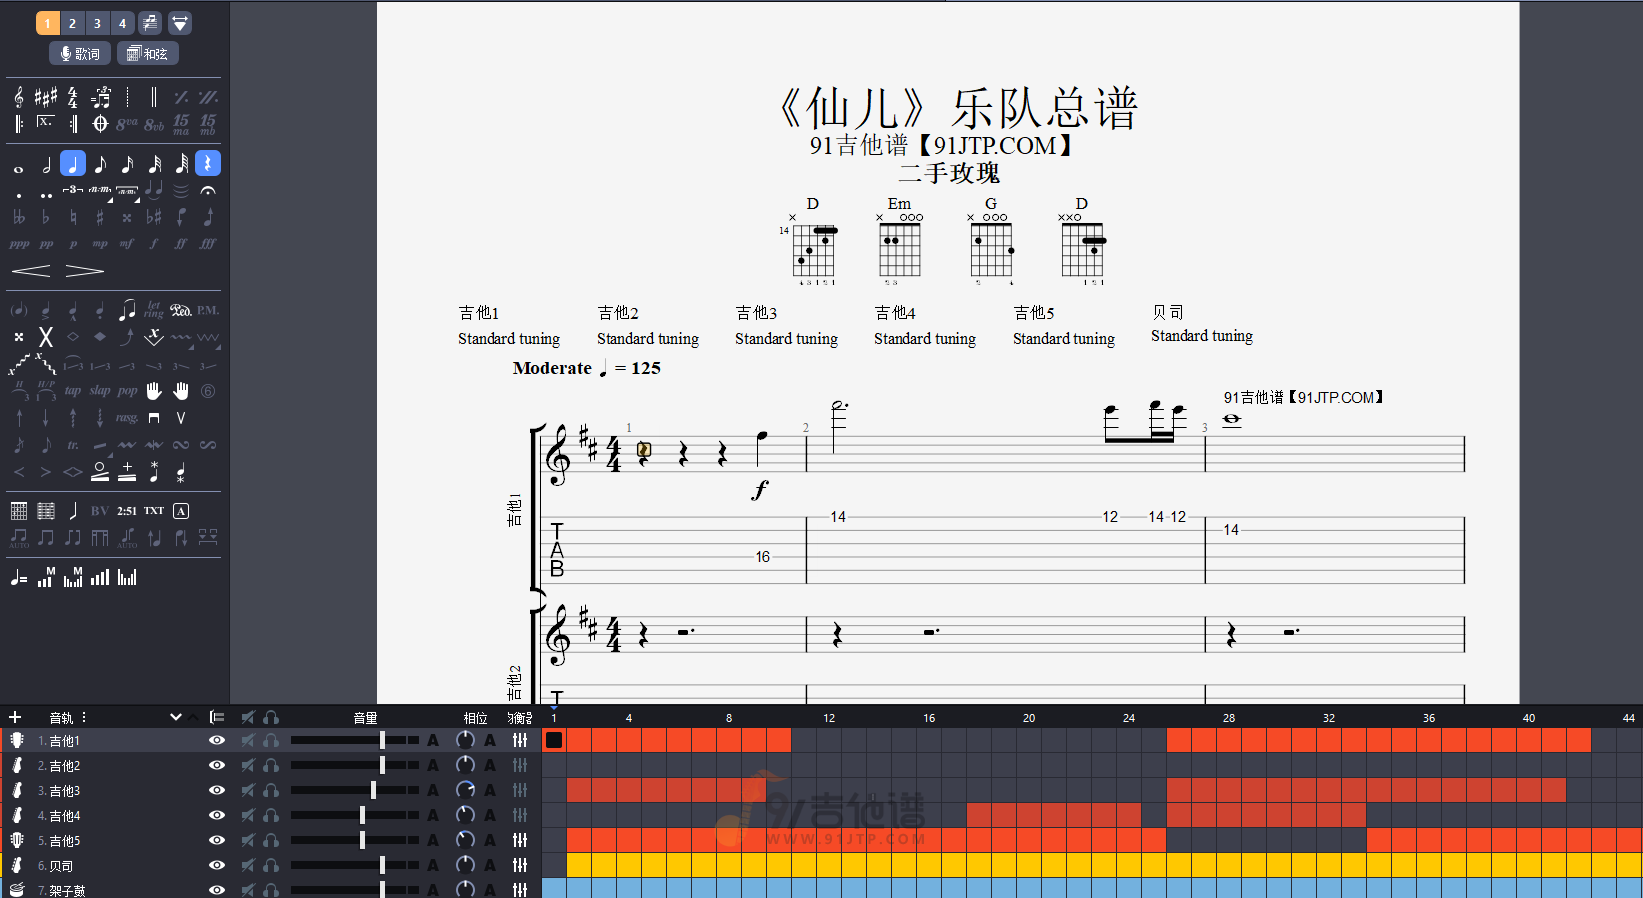Viewport: 1643px width, 898px height.
Task: Select the 16 tab number in bar 1
Action: 762,557
